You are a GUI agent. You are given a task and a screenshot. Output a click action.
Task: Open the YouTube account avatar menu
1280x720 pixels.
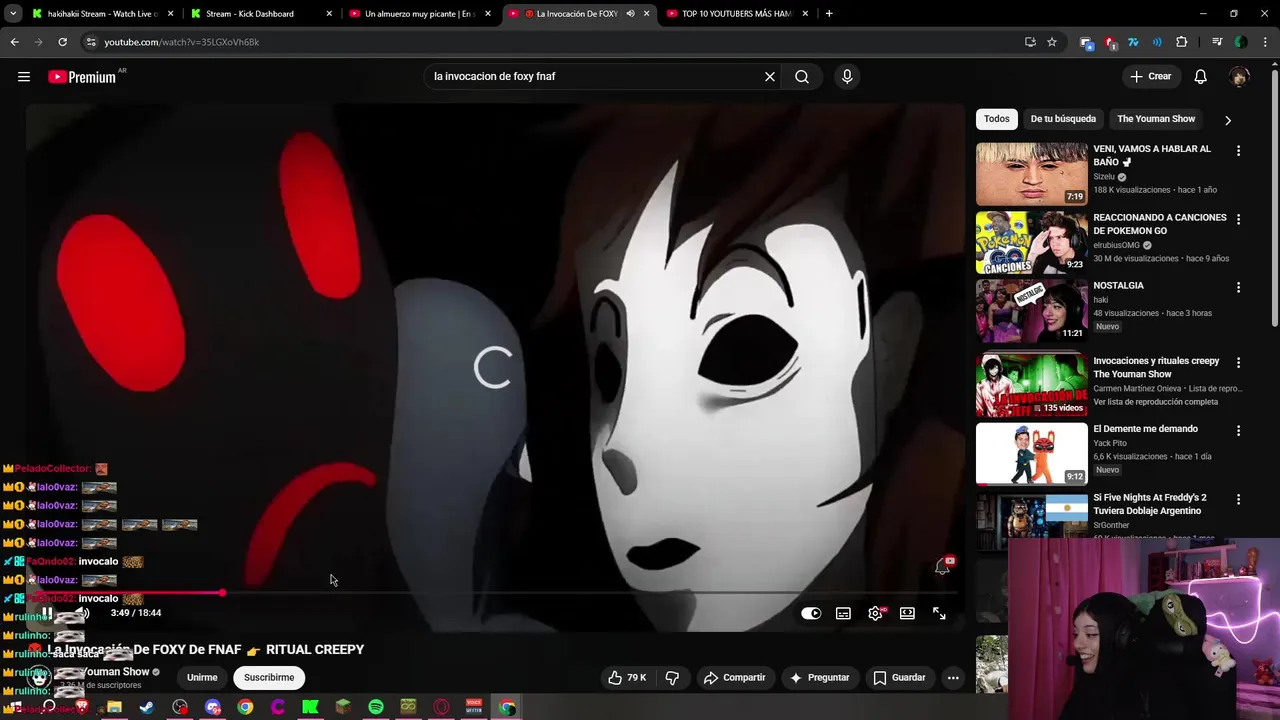point(1239,76)
